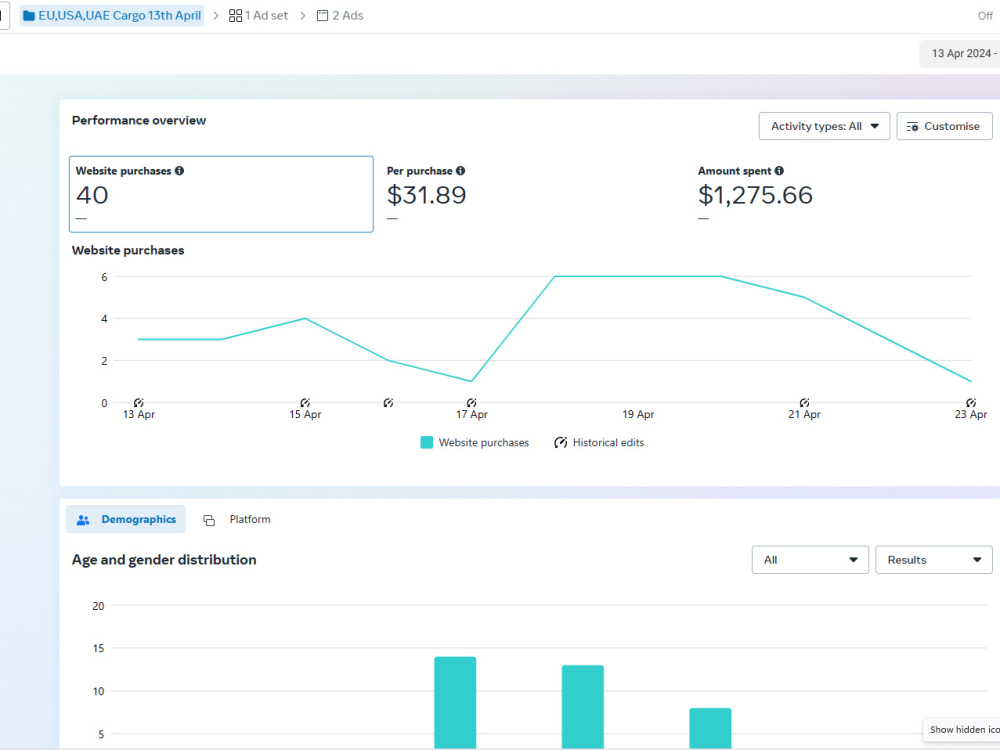Screen dimensions: 1000x750
Task: Click the Show hidden icons tooltip
Action: (963, 730)
